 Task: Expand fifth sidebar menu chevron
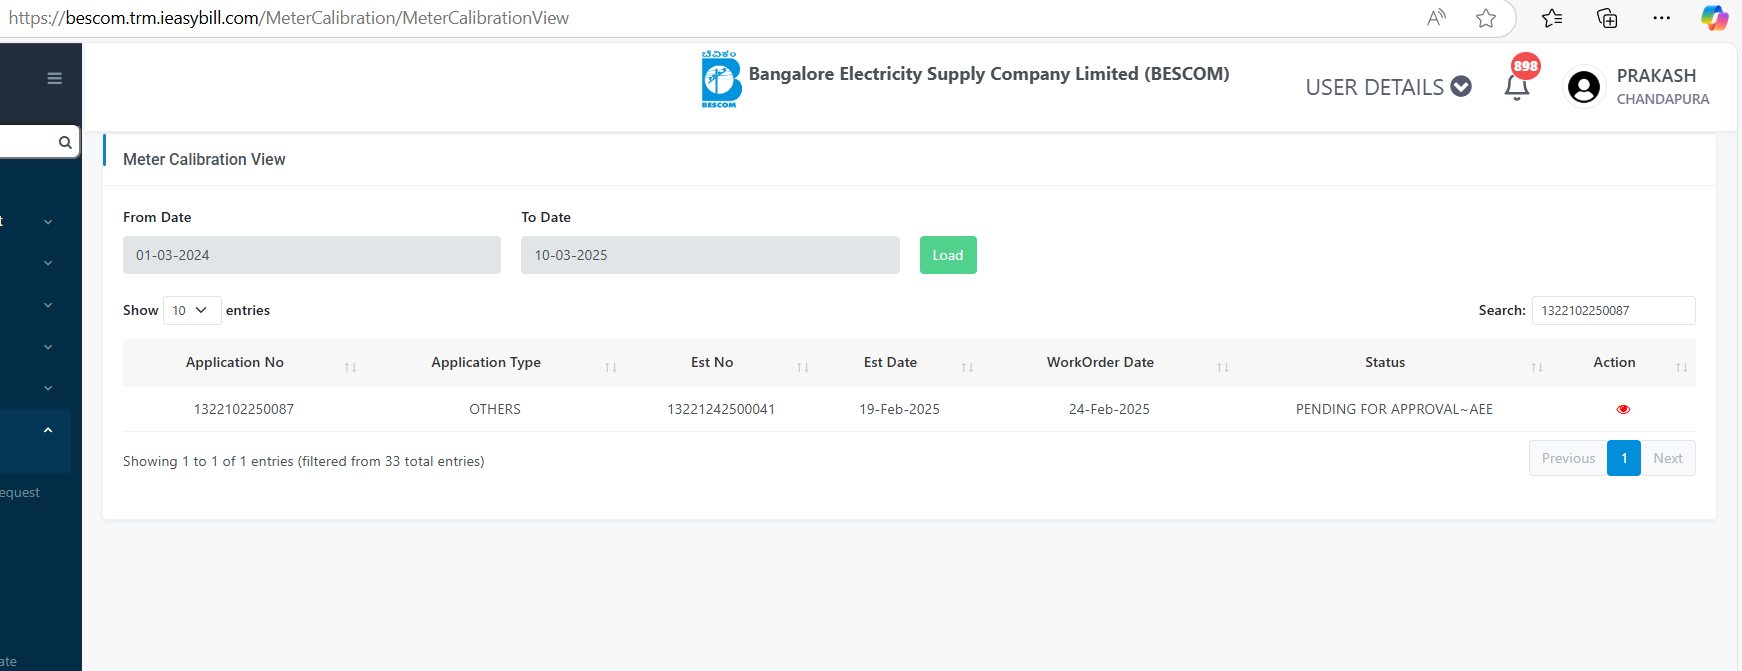(48, 388)
